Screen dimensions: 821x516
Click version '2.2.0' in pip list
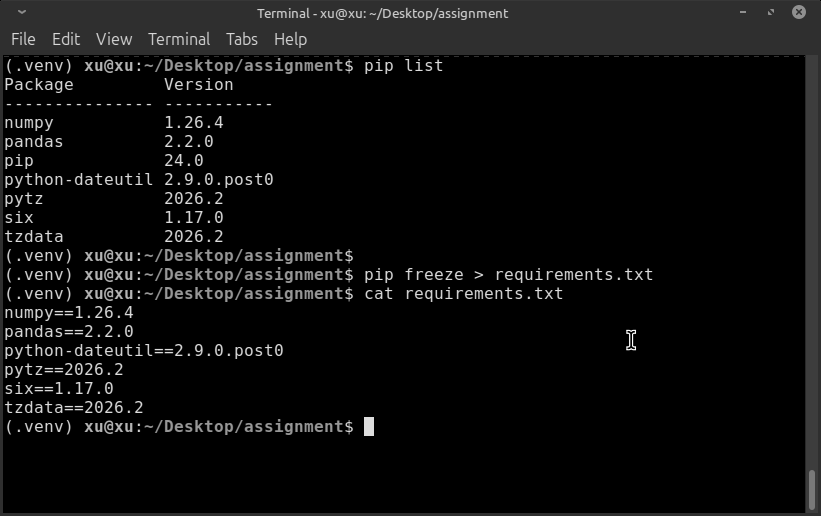coord(188,141)
